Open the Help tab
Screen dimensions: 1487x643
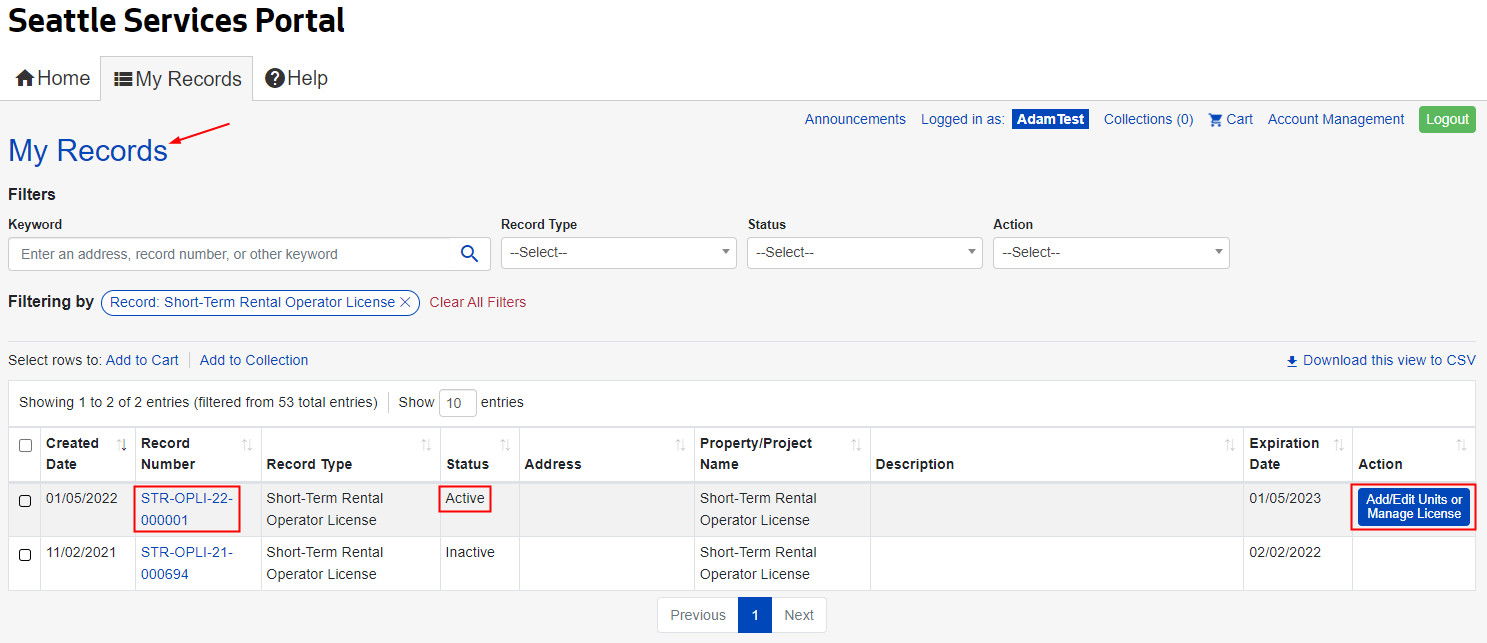click(296, 78)
